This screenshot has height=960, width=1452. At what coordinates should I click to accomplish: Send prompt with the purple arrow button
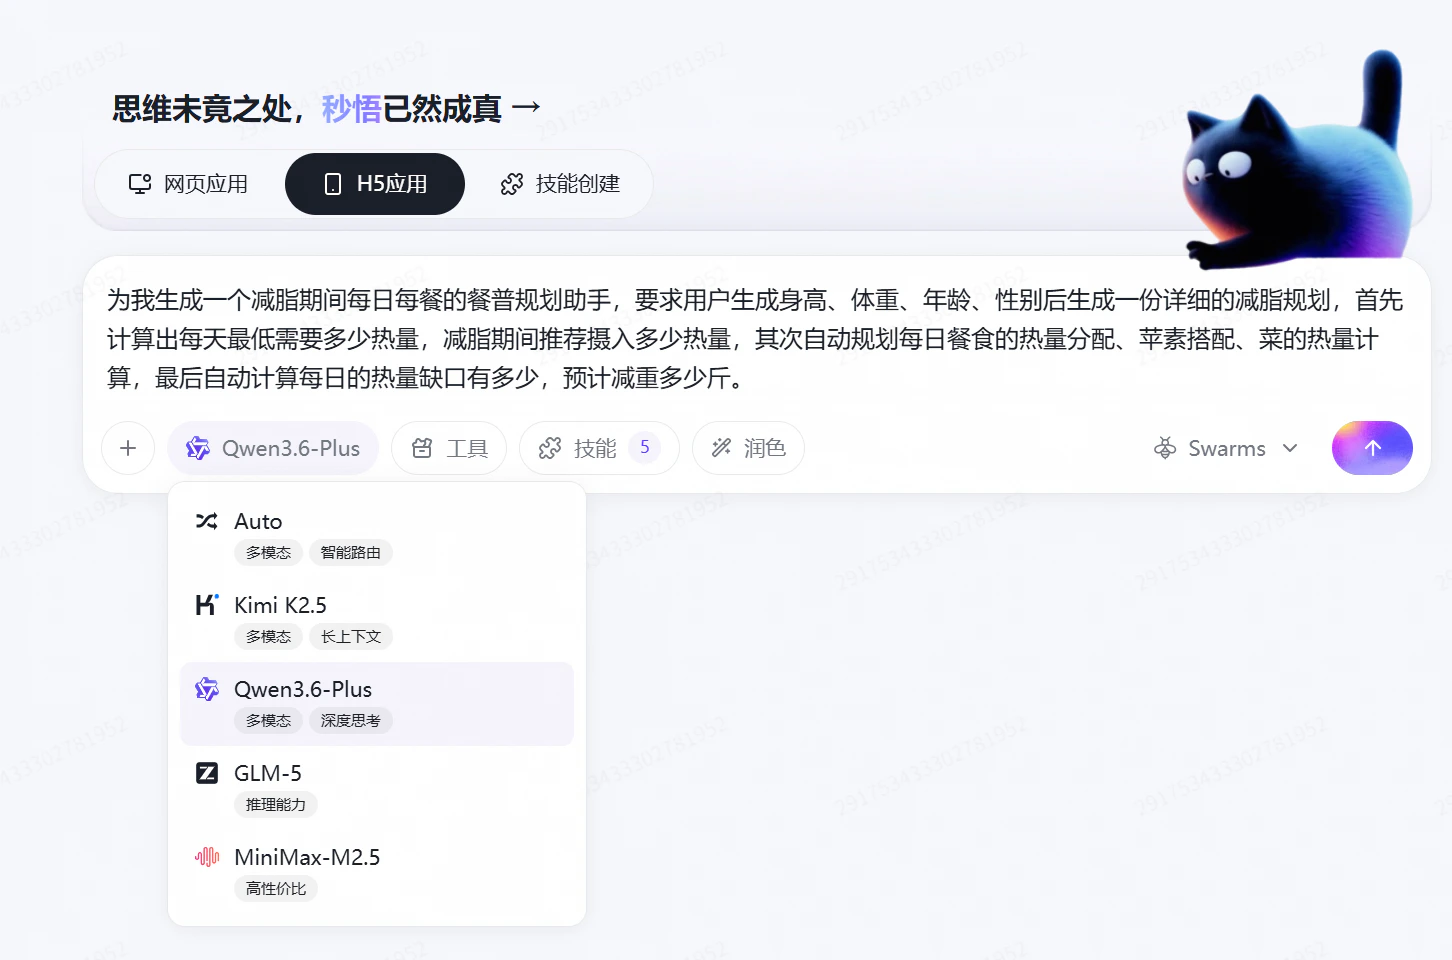1372,448
